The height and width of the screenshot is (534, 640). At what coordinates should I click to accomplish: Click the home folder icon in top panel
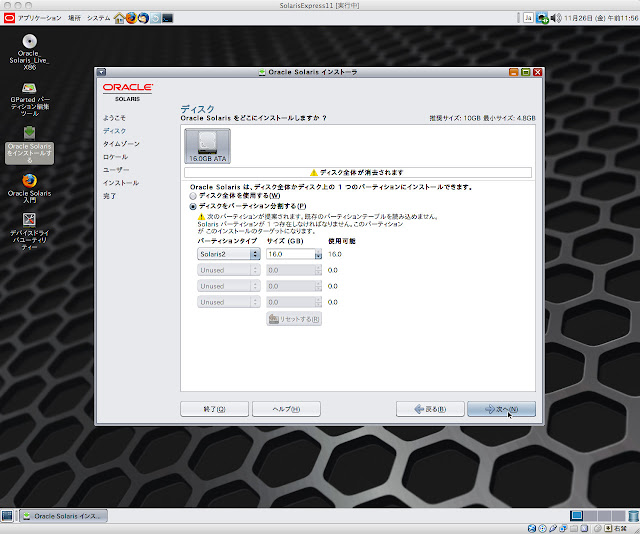[x=119, y=18]
